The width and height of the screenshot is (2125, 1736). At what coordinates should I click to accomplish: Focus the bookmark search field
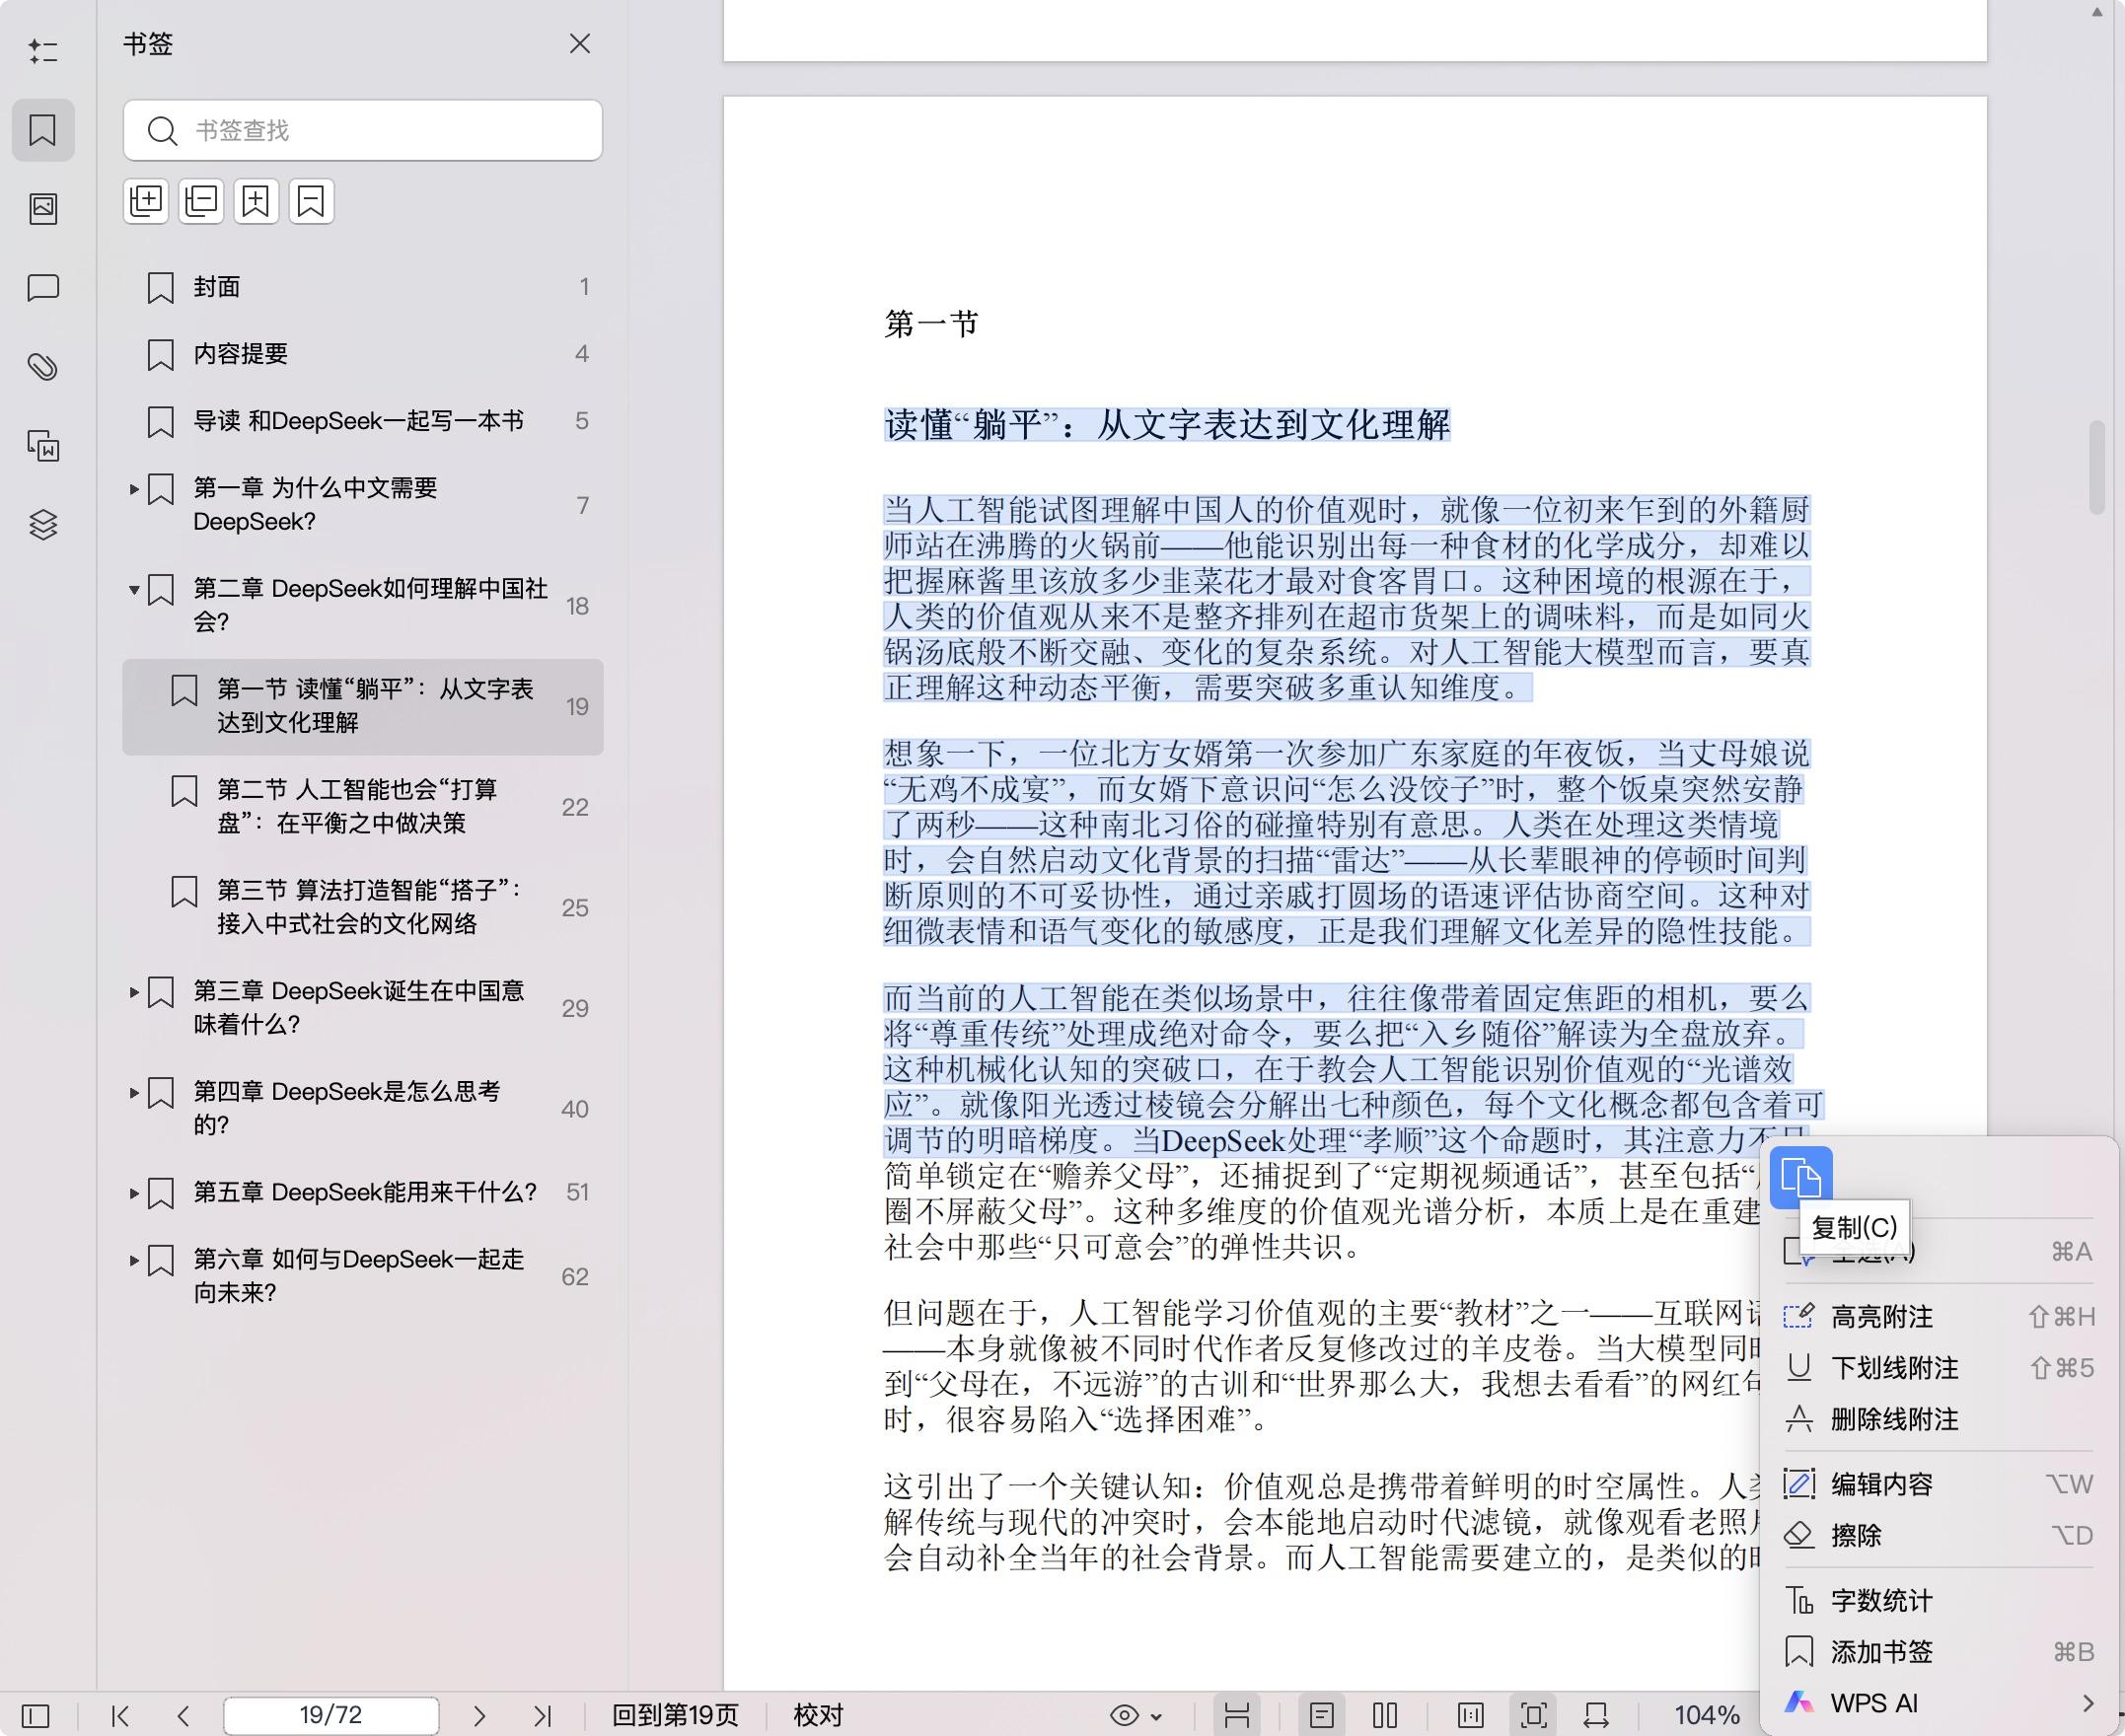pyautogui.click(x=363, y=130)
